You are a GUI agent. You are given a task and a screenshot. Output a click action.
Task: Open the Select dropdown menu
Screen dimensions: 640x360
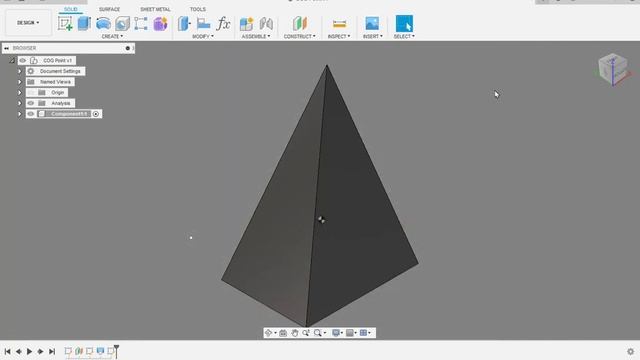[404, 36]
